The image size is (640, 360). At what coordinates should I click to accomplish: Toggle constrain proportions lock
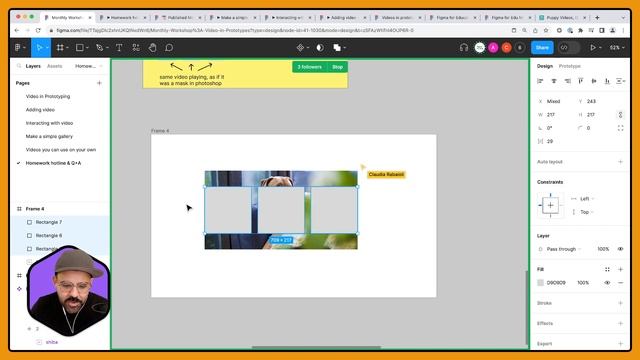620,115
